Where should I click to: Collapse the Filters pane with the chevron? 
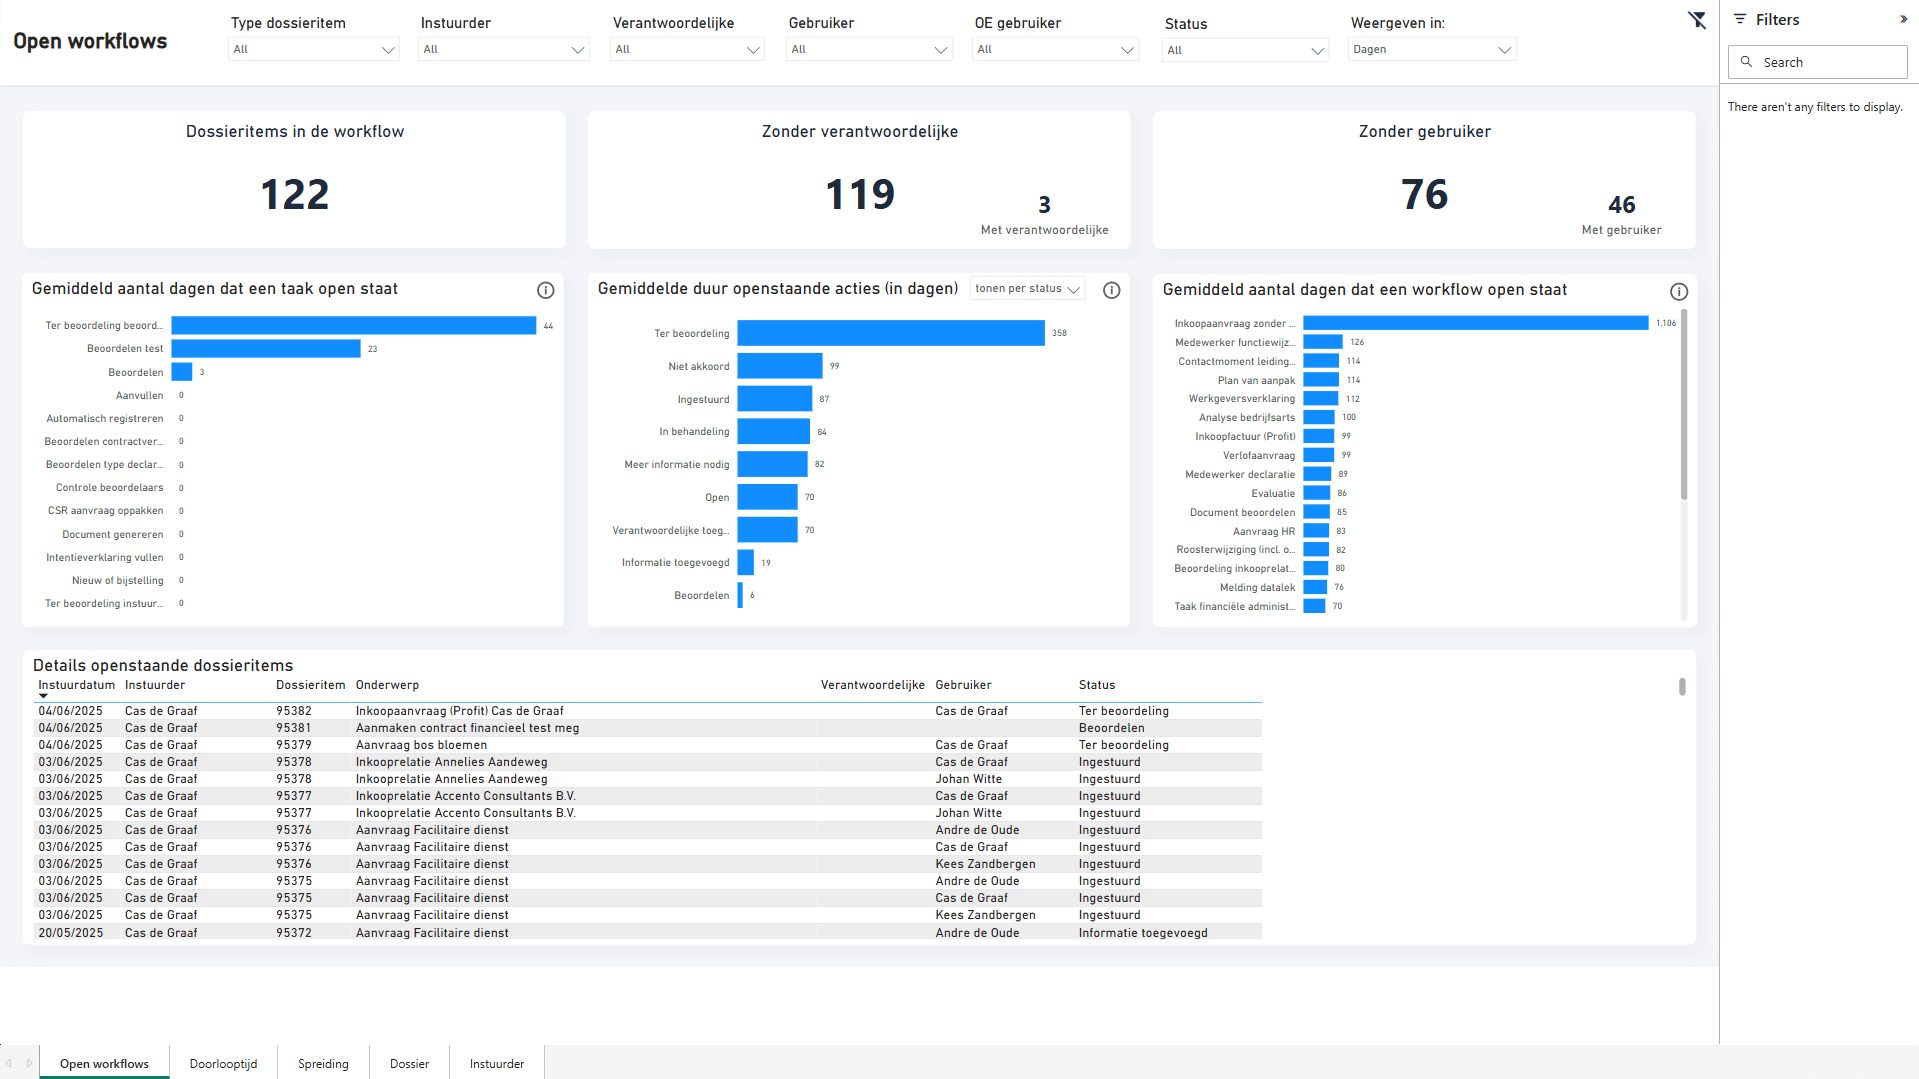click(1903, 19)
